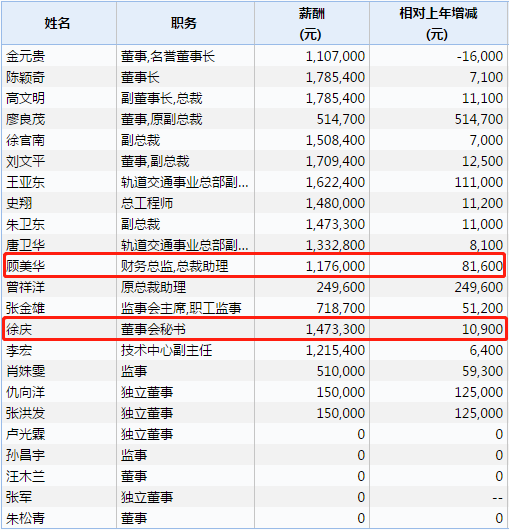Click the 职务 column header
Image resolution: width=509 pixels, height=530 pixels.
(184, 23)
